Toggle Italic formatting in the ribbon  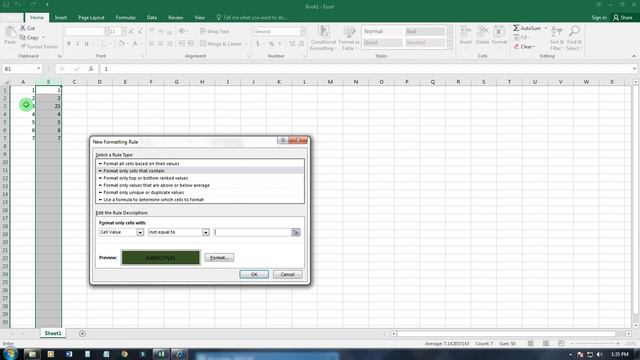(x=78, y=44)
